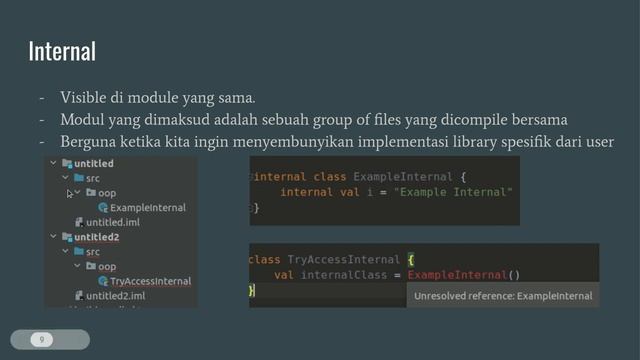This screenshot has height=360, width=640.
Task: Collapse the oop package under untitled2
Action: point(77,266)
